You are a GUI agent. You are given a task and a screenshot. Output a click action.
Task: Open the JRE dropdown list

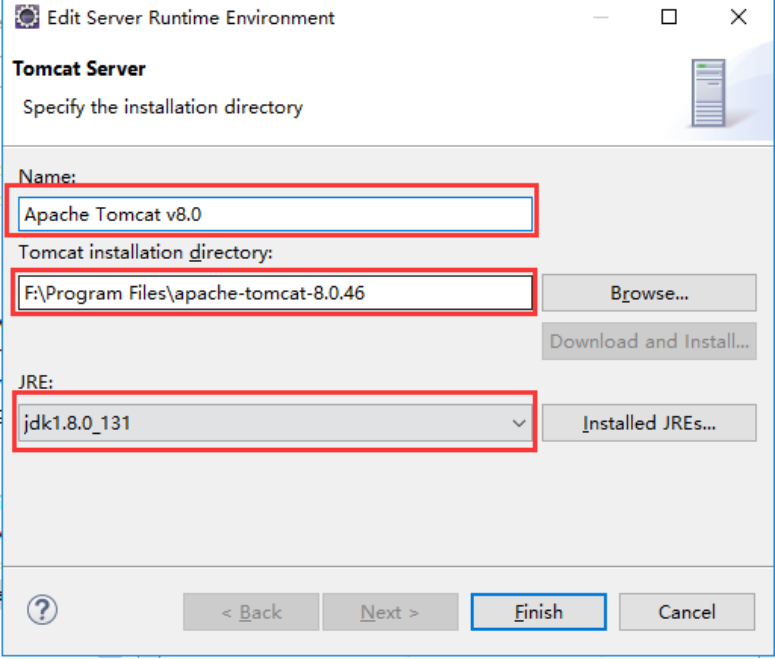[x=275, y=423]
